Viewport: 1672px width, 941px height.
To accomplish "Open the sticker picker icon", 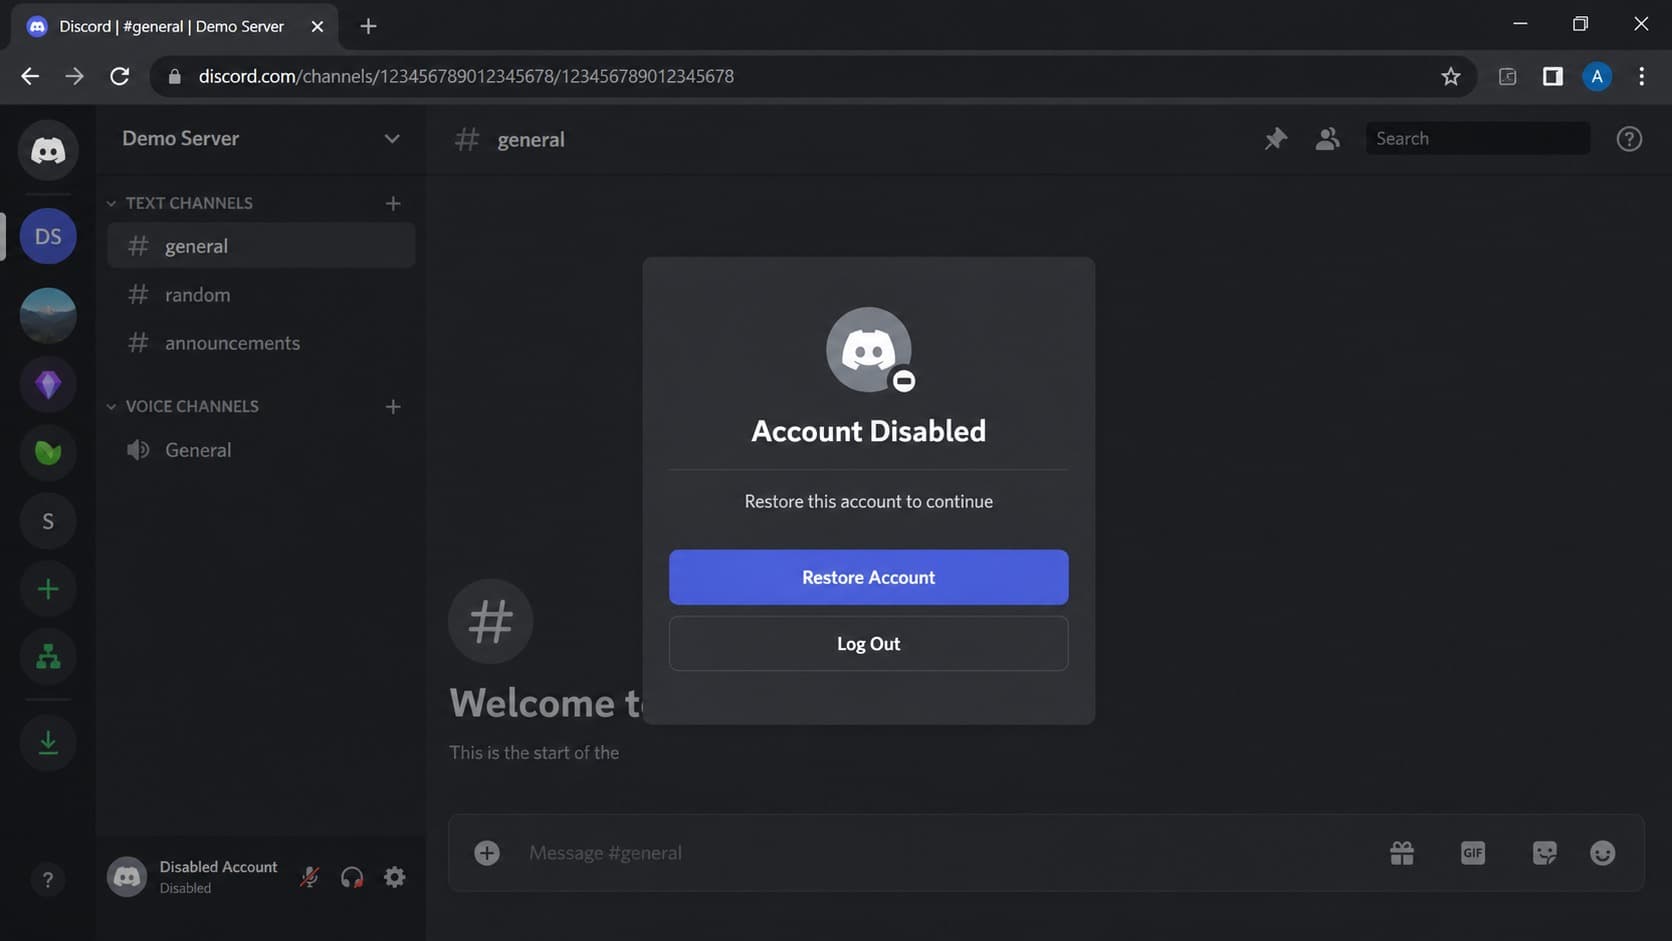I will click(1544, 853).
